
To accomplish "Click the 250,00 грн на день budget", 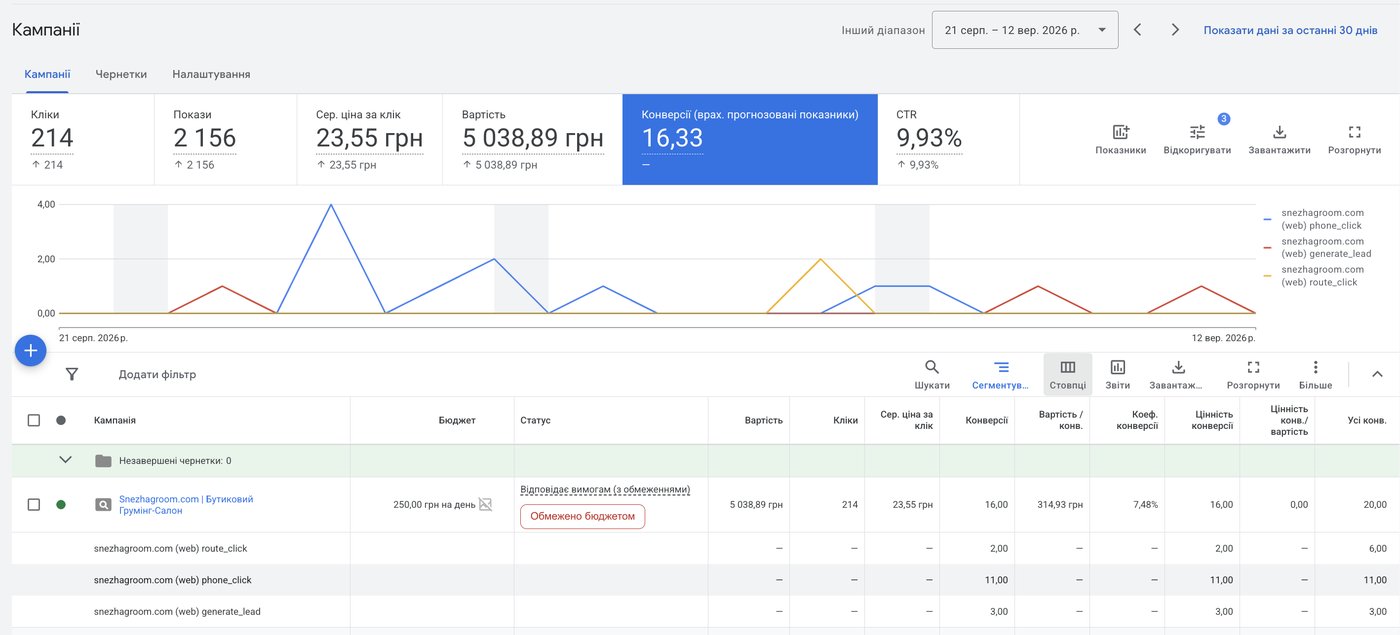I will point(434,505).
